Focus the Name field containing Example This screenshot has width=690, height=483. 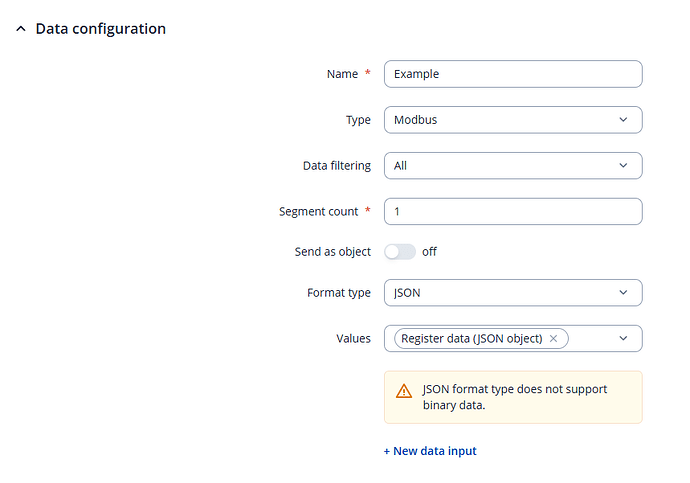(512, 74)
